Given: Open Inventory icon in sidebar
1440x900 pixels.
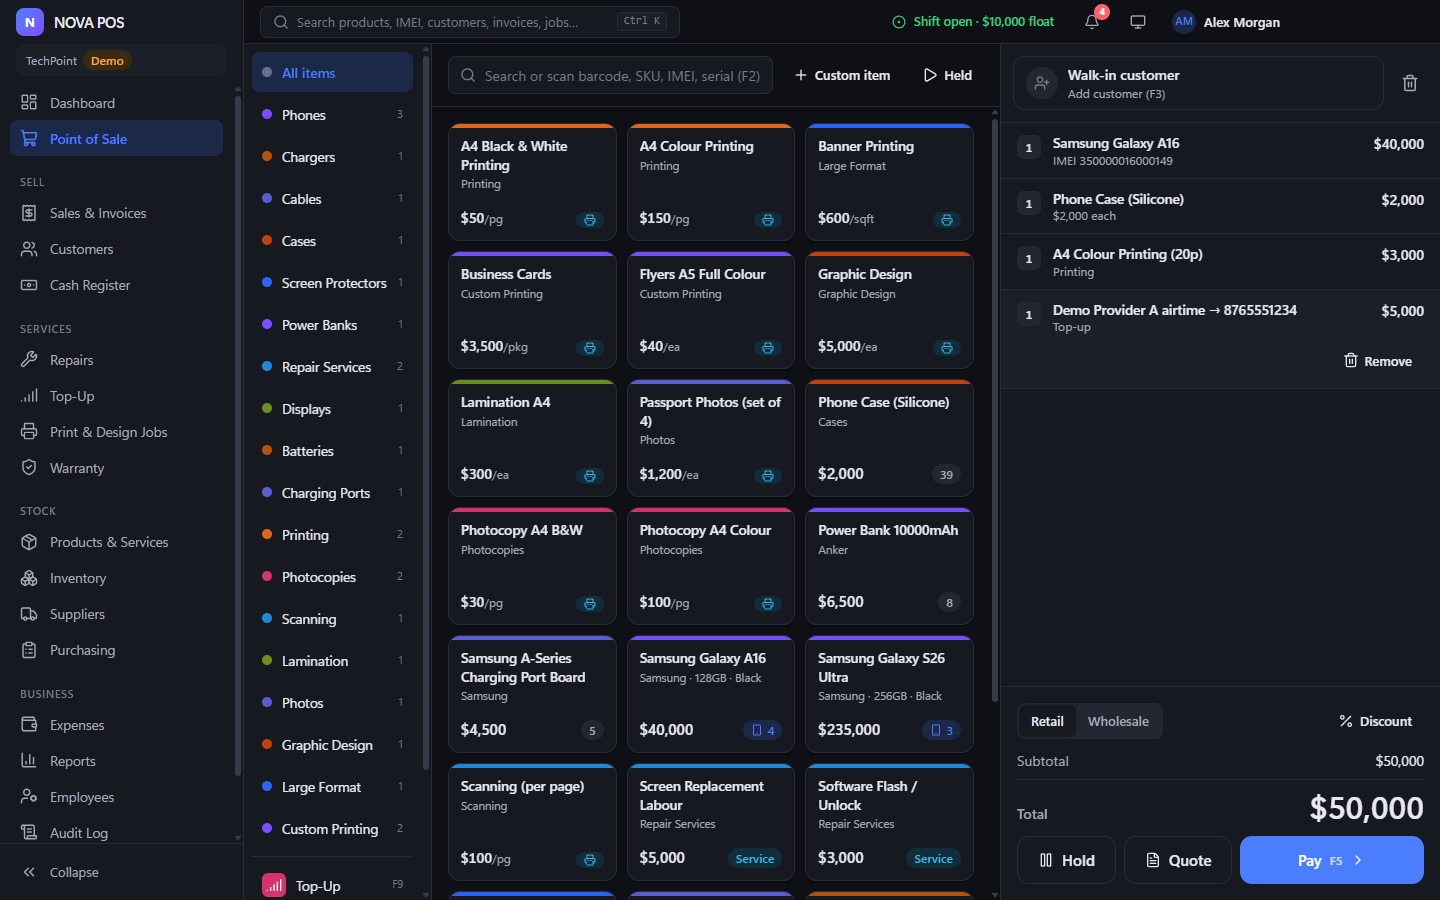Looking at the screenshot, I should 29,578.
